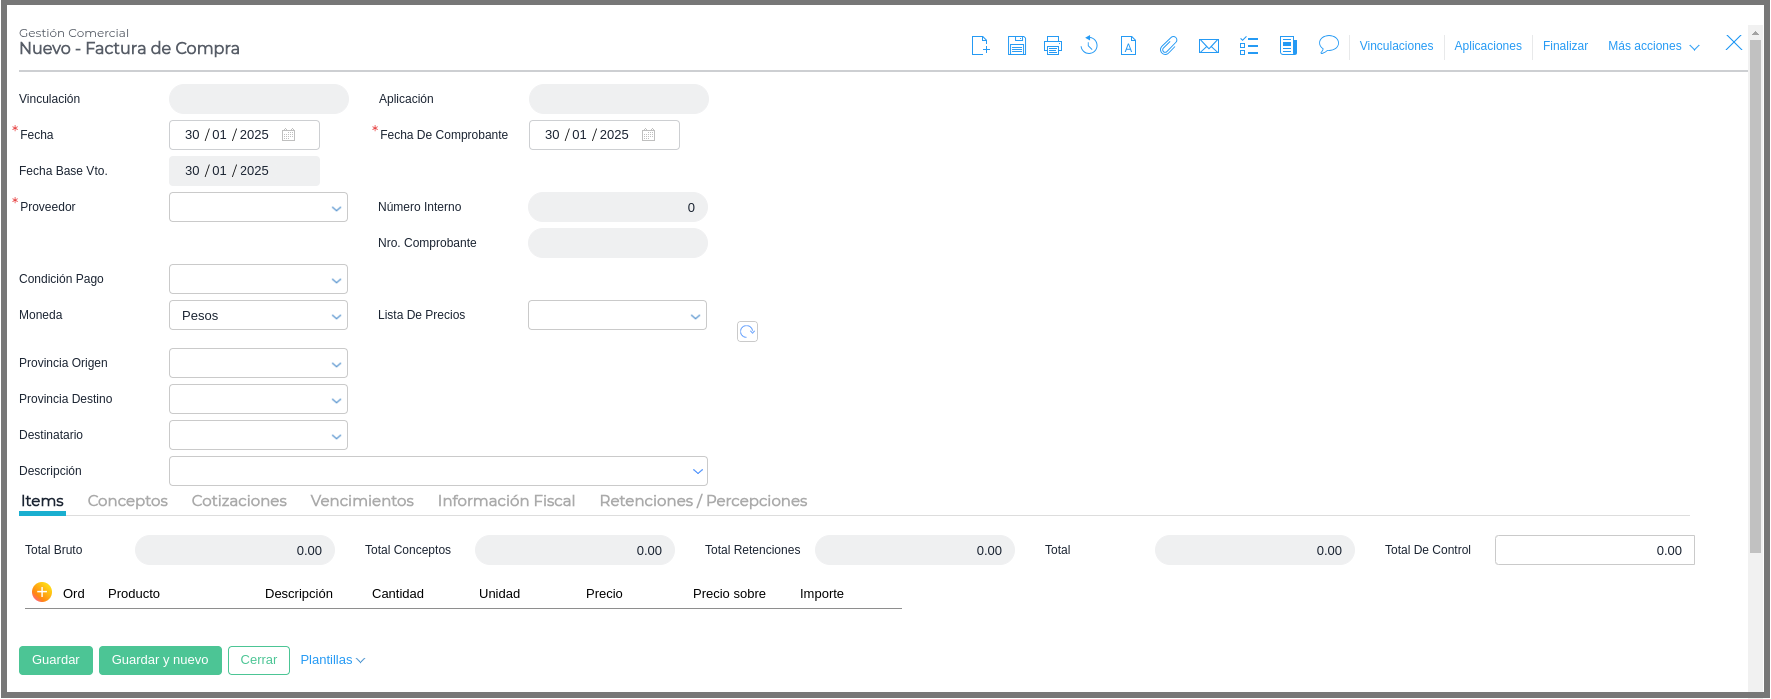Click the Total Retenciones value field
Screen dimensions: 1771x699
point(915,550)
